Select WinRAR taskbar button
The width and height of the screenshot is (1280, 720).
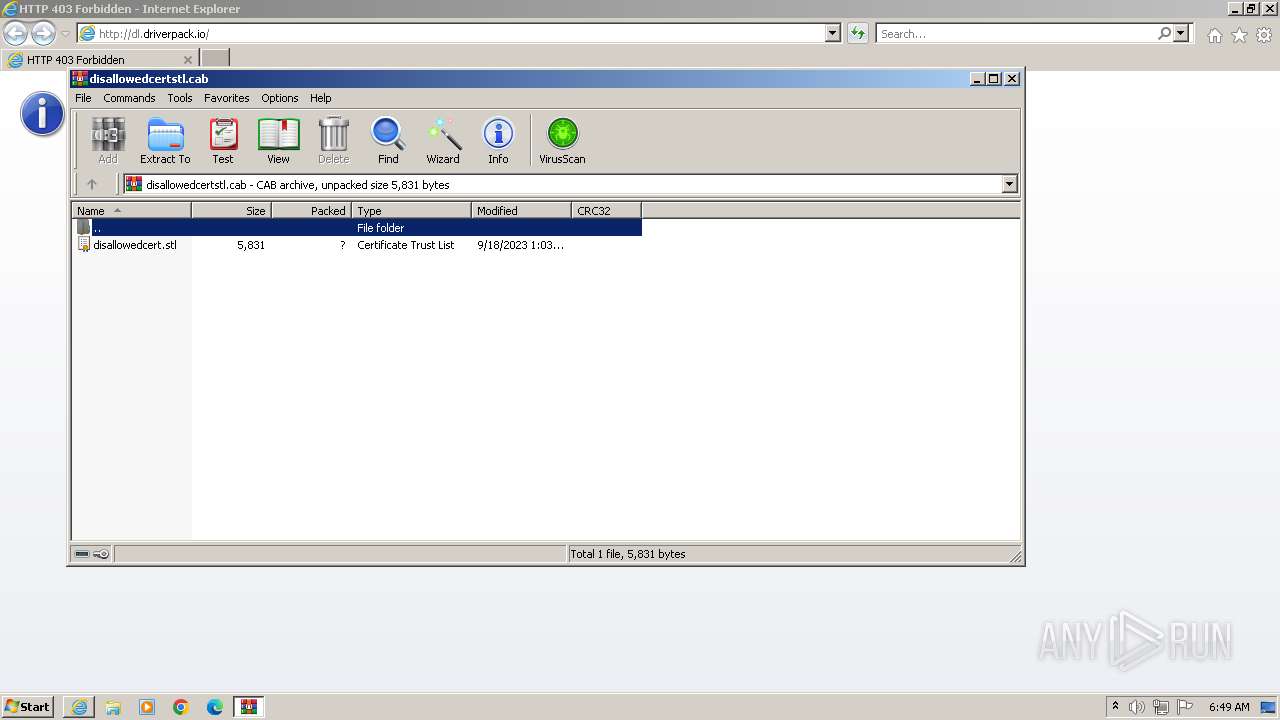(x=249, y=707)
